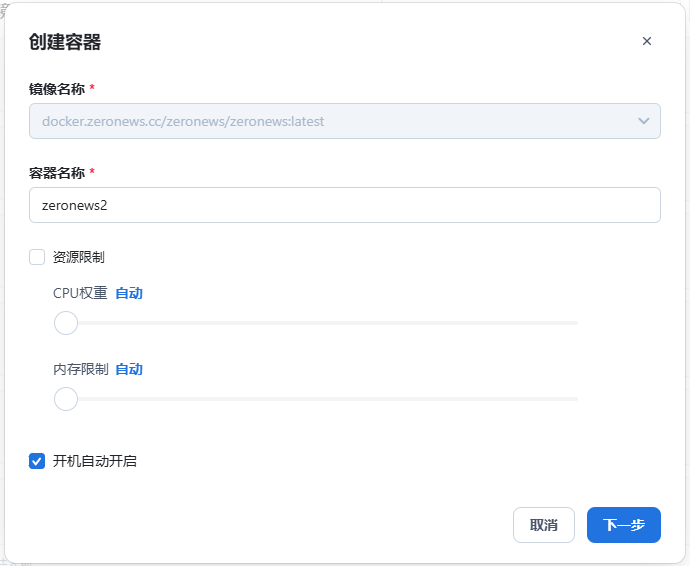Click the 自动 value next to 内存限制
This screenshot has height=566, width=690.
[129, 369]
